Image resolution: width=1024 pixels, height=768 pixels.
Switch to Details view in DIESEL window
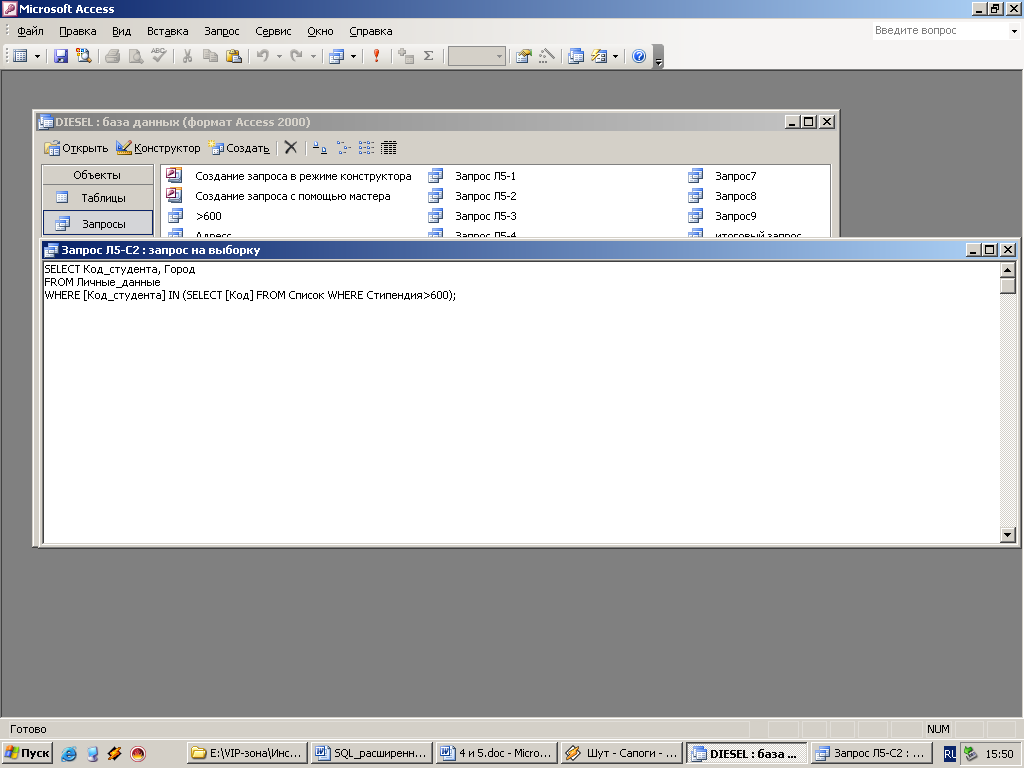pyautogui.click(x=389, y=148)
